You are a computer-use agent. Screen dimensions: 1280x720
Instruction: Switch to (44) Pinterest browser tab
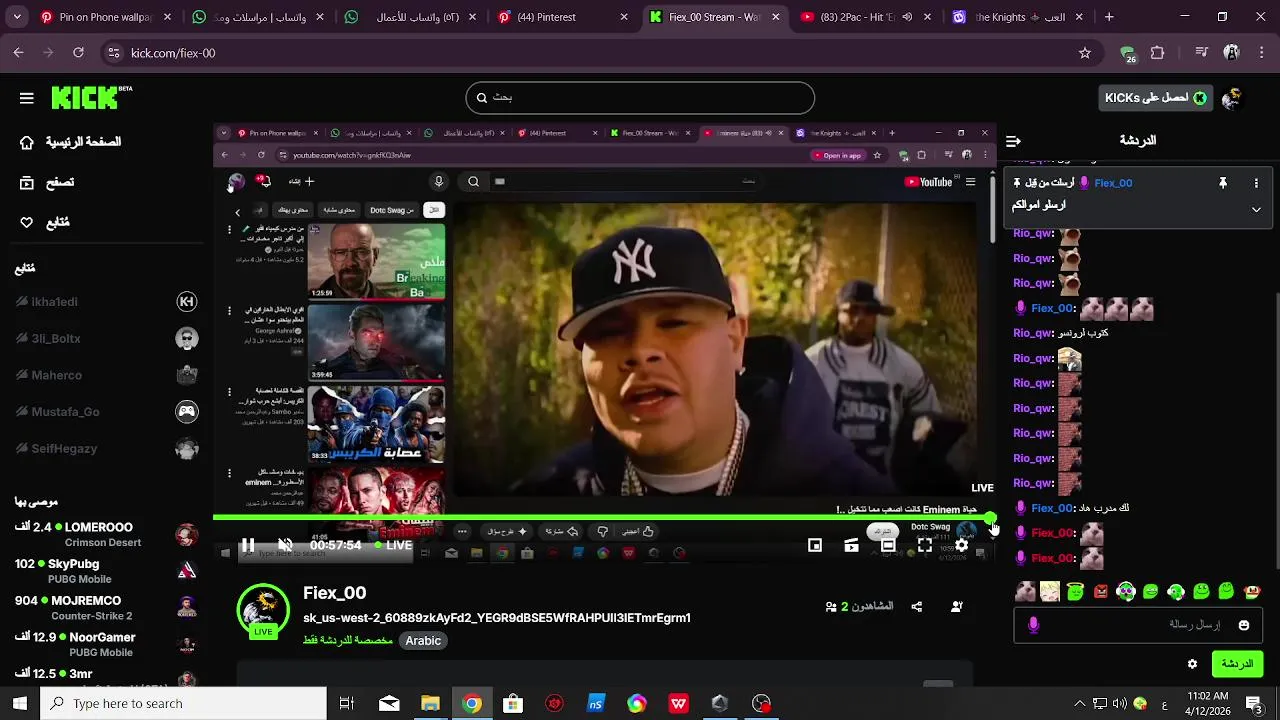pyautogui.click(x=563, y=17)
